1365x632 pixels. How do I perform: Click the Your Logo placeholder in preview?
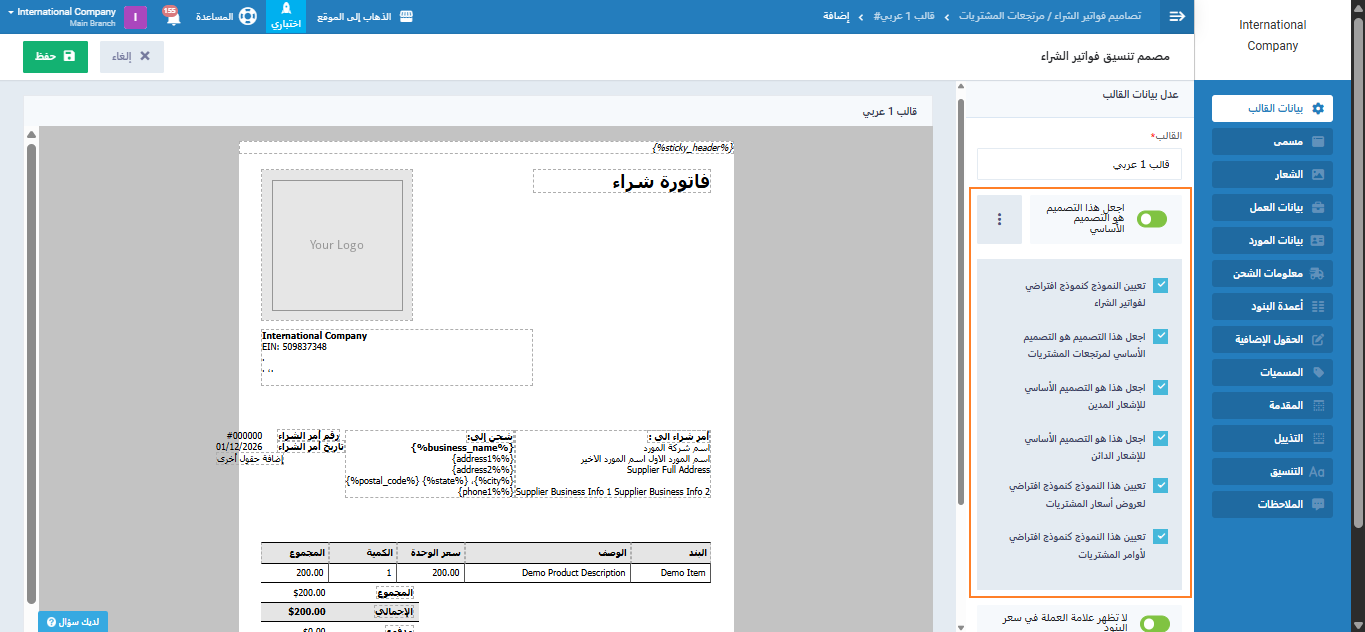point(336,245)
